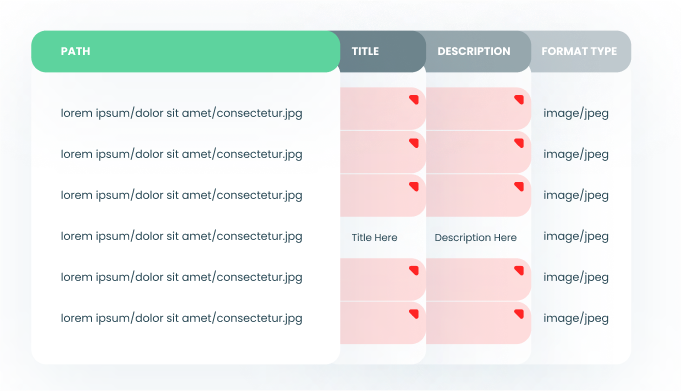681x391 pixels.
Task: Click red marker in last row Description cell
Action: (x=519, y=314)
